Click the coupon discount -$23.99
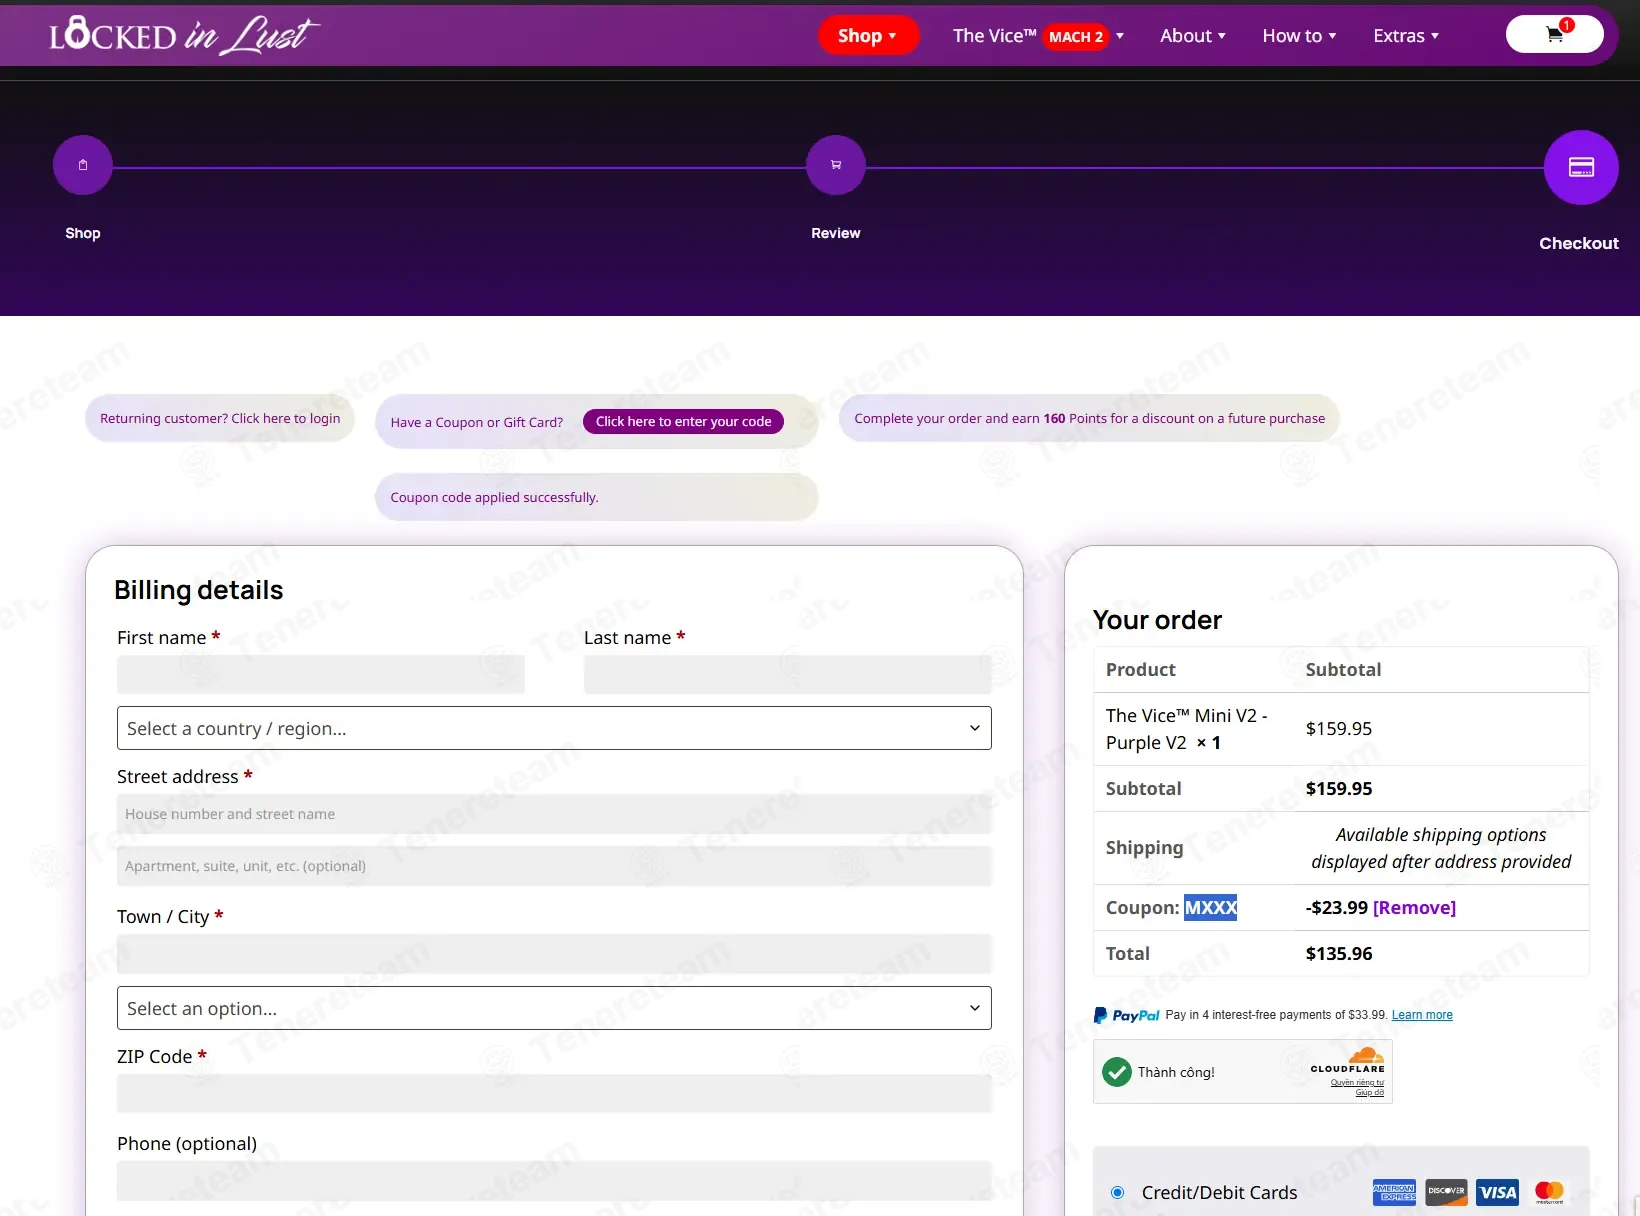Screen dimensions: 1640x1216 1337,907
